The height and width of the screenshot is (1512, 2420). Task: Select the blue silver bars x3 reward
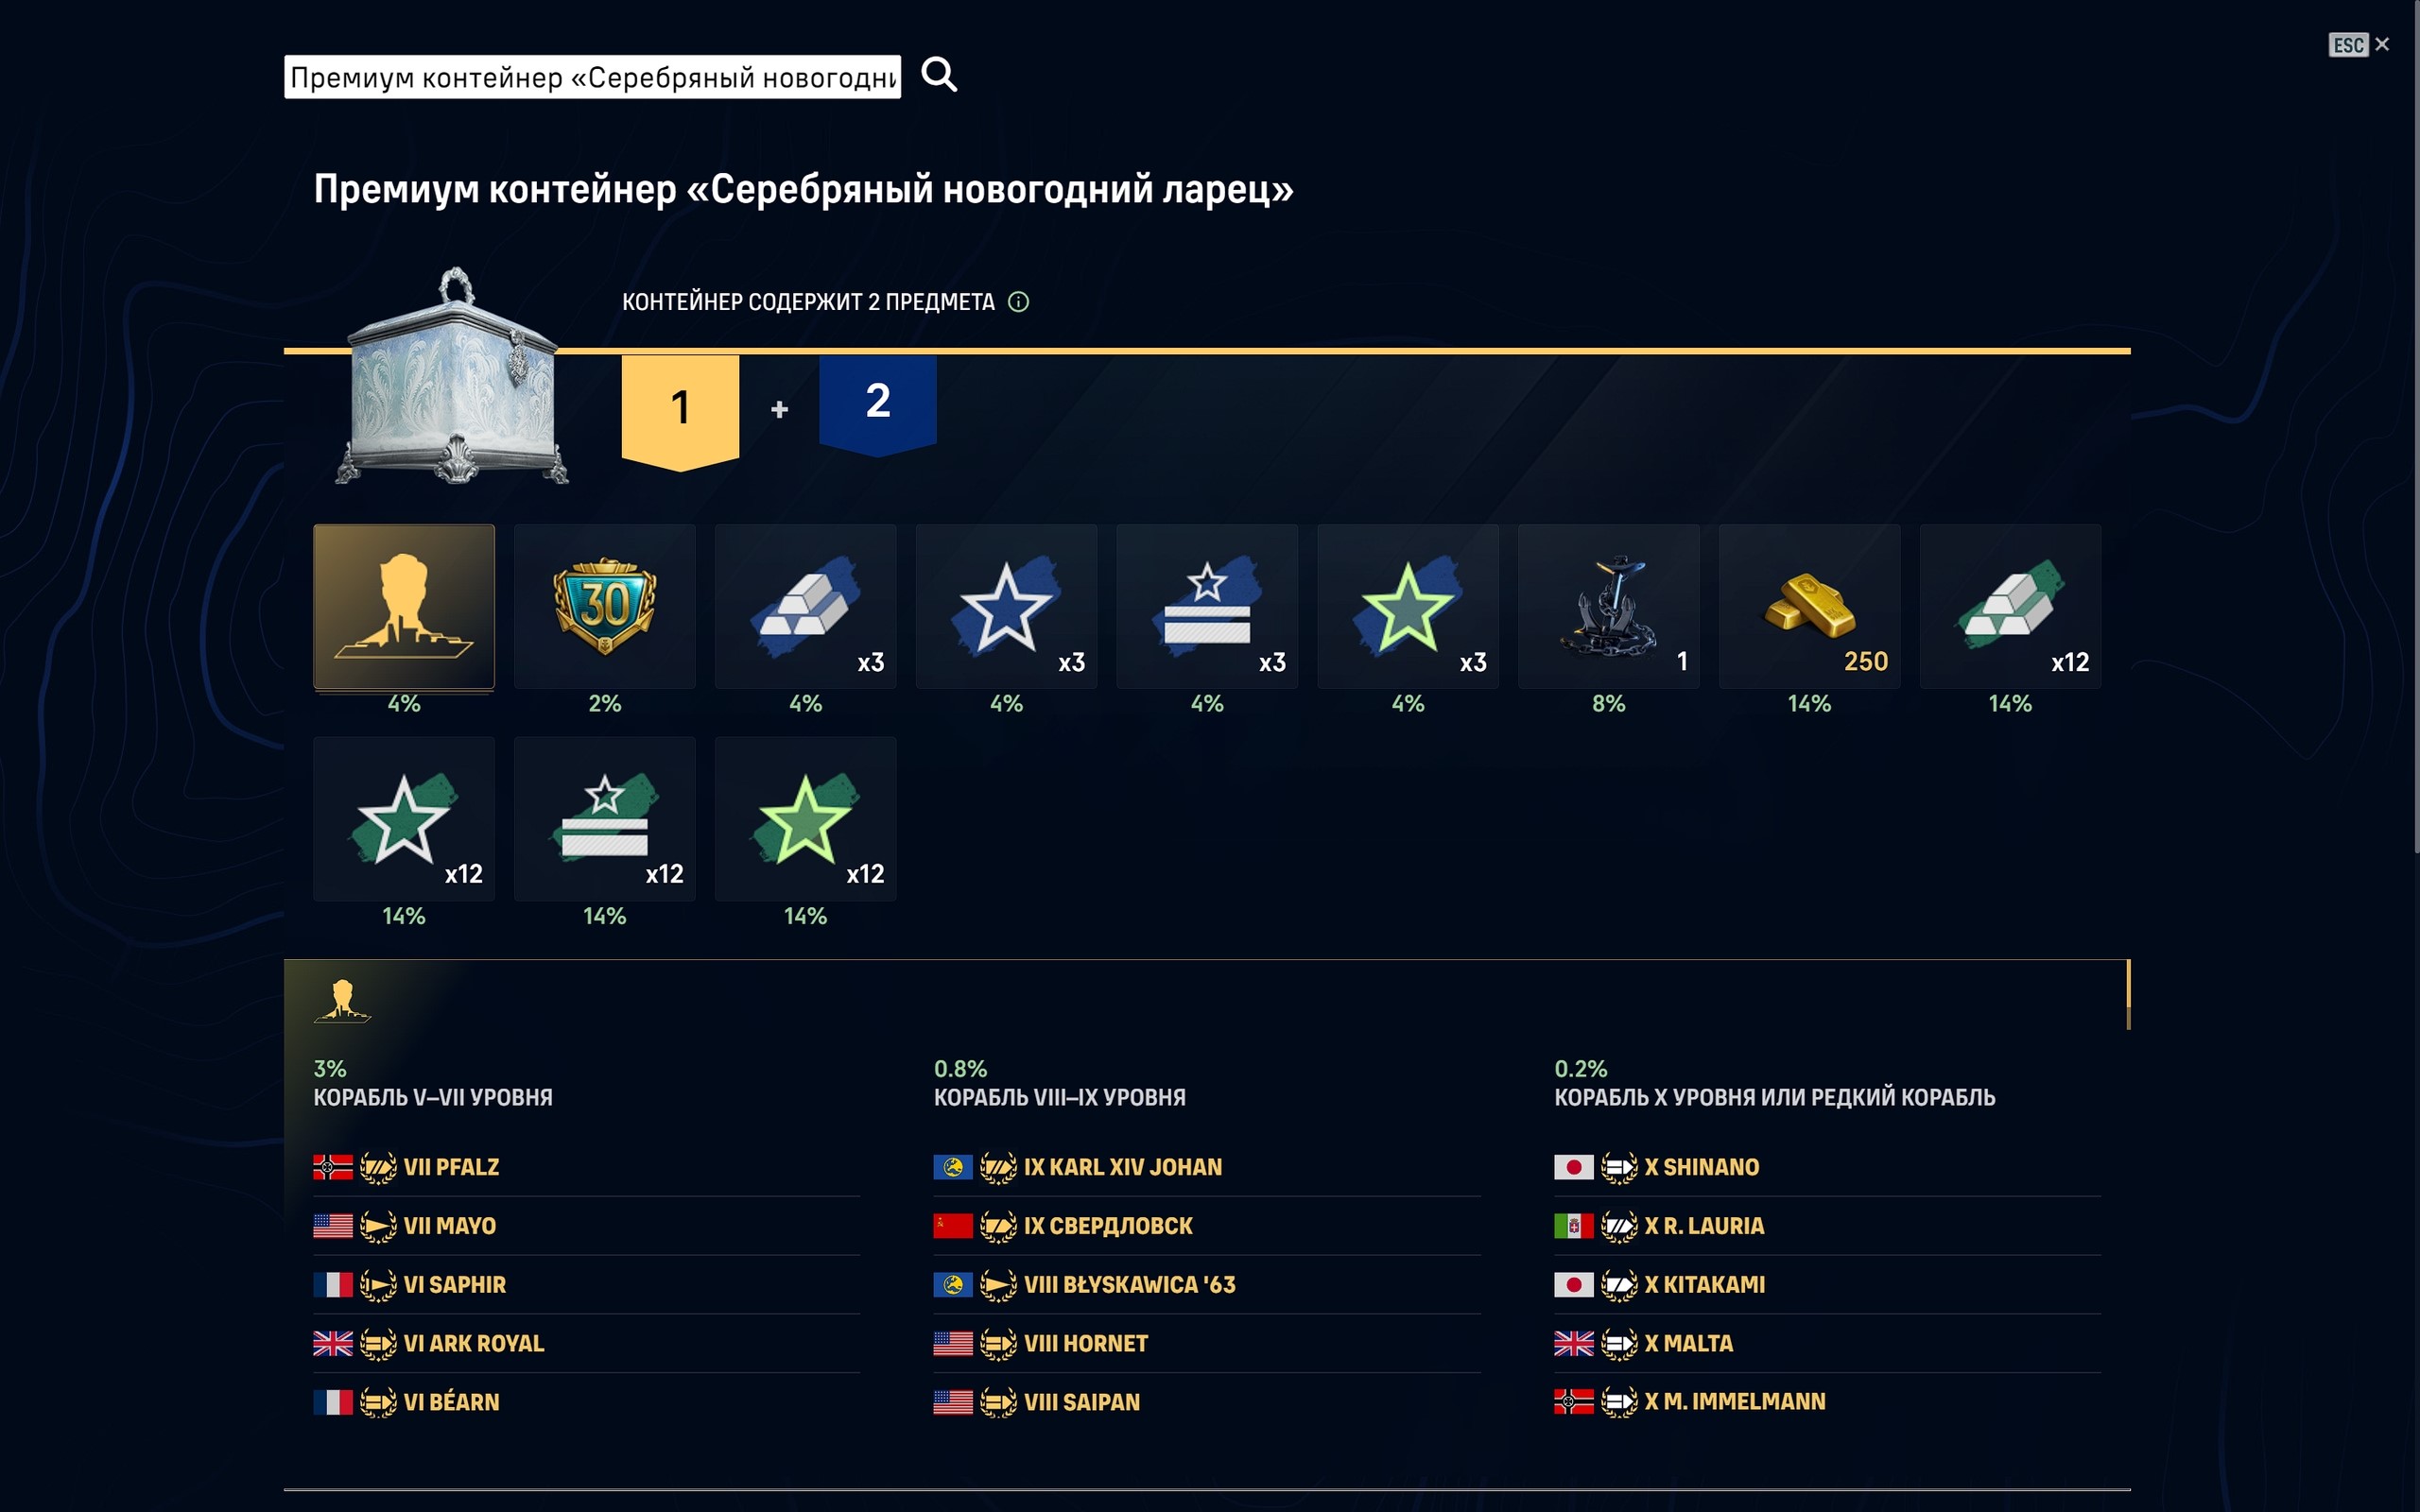tap(805, 607)
